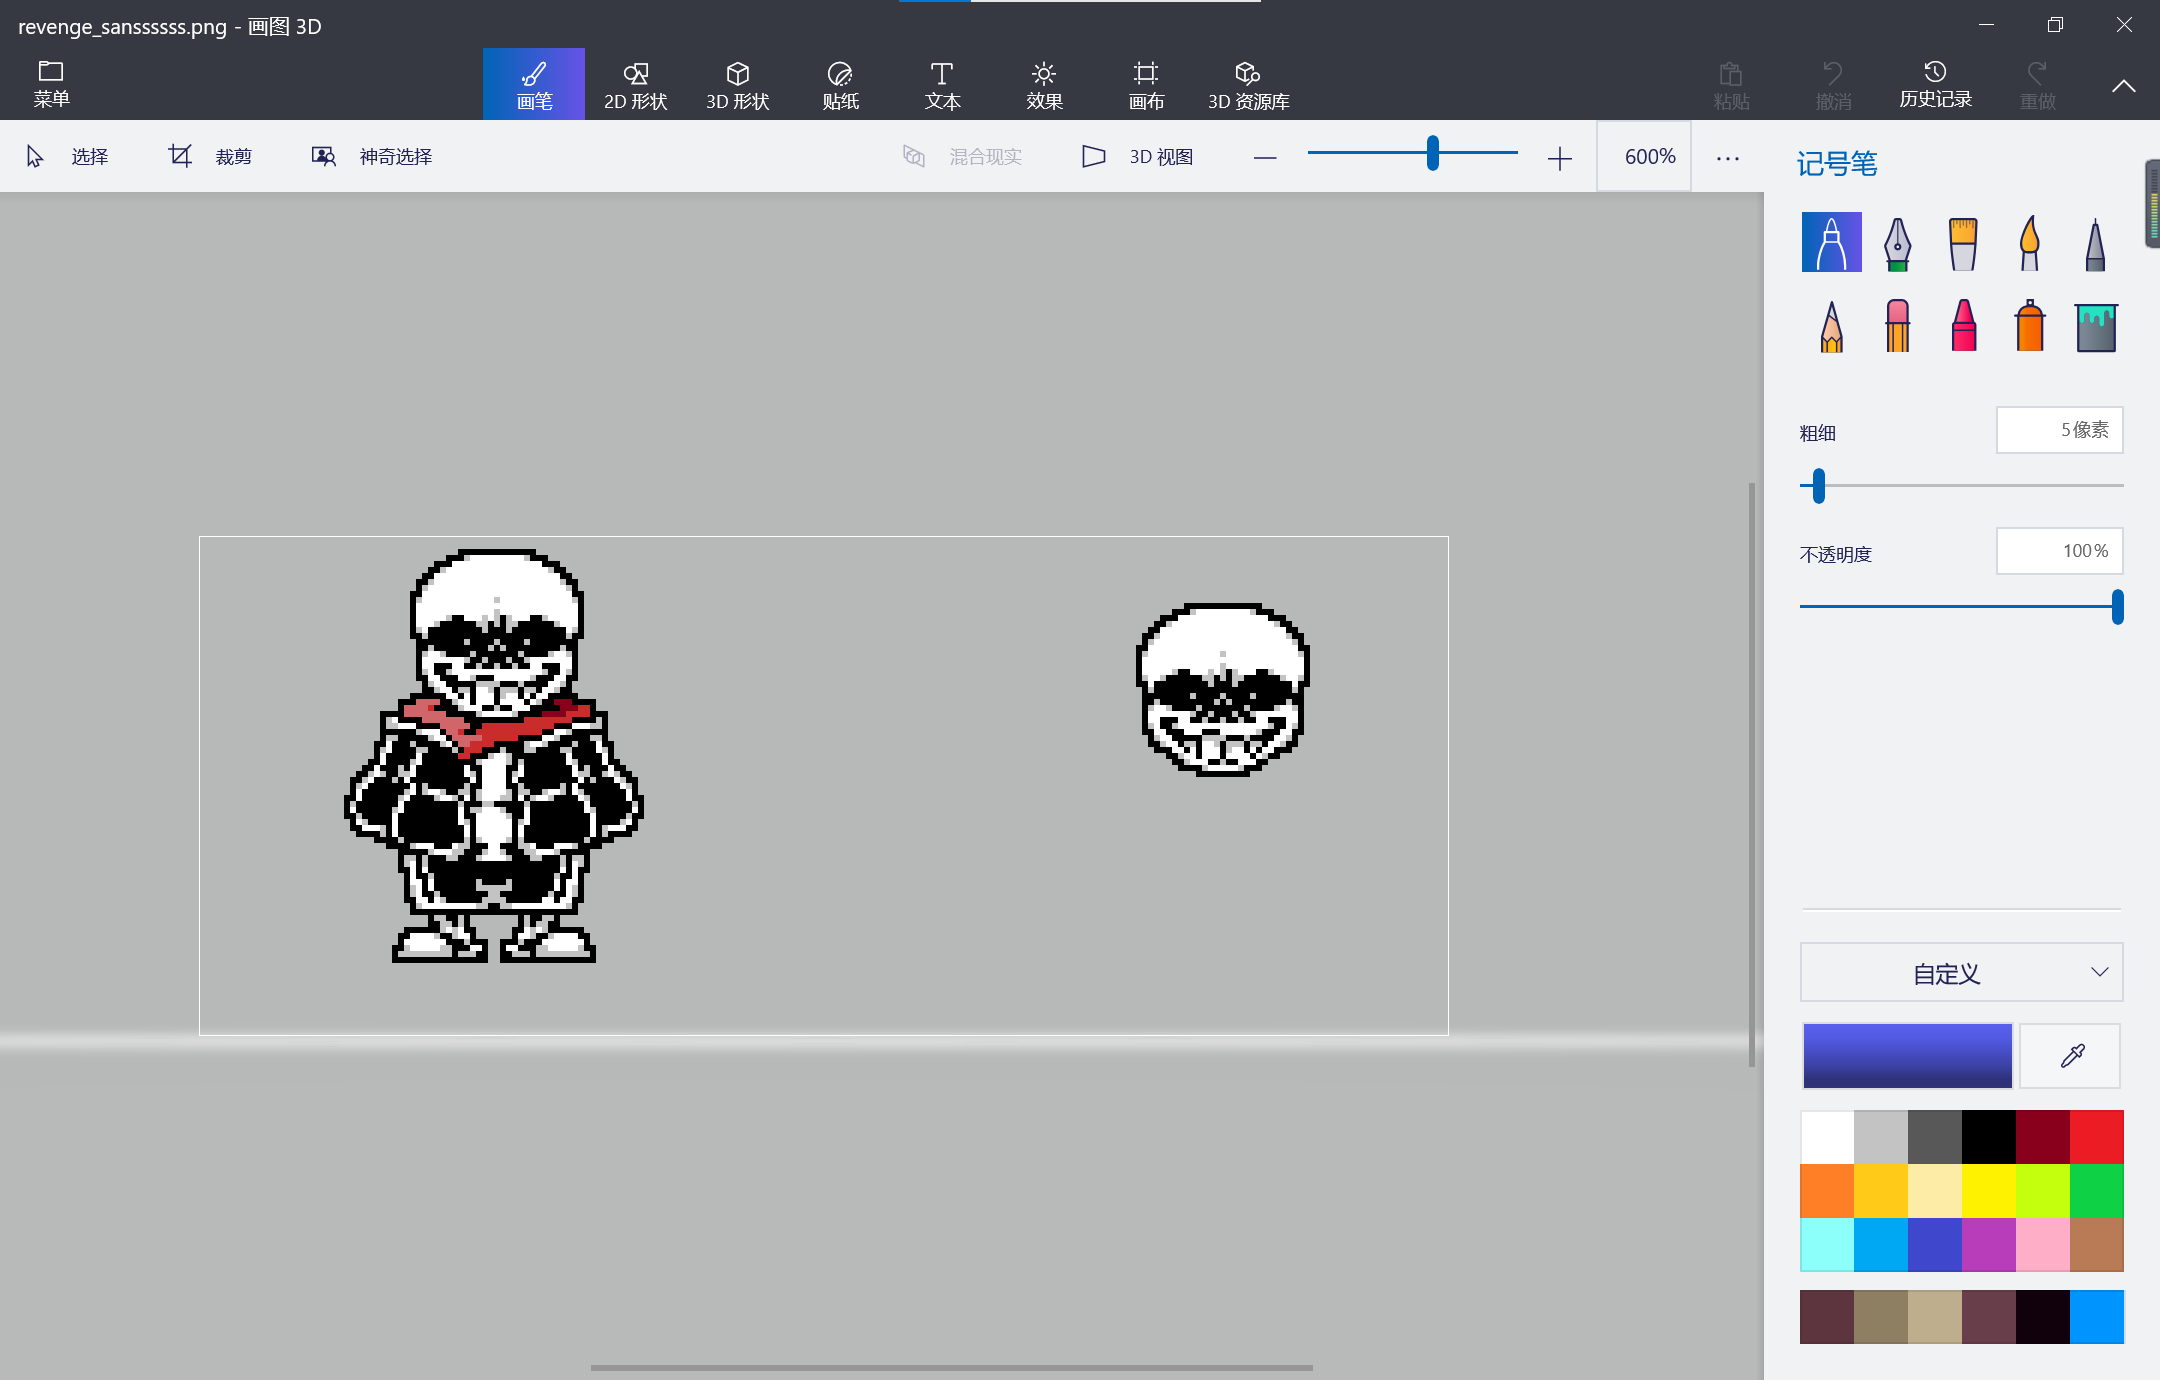Switch to the 画笔 brushes tab

pos(534,85)
